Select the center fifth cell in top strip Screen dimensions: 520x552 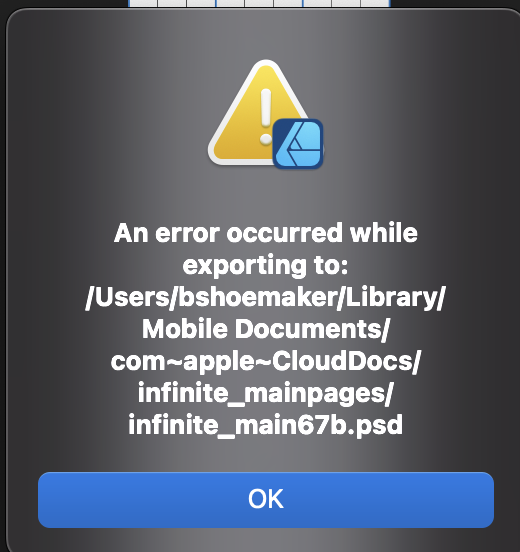[x=259, y=3]
